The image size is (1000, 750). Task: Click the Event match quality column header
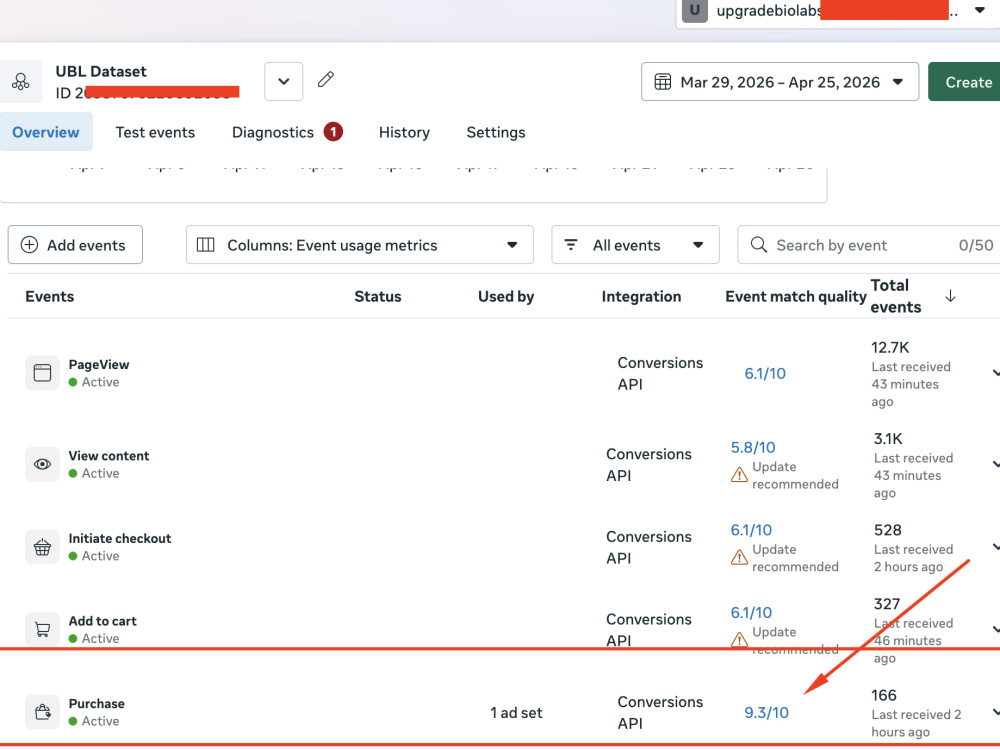tap(796, 296)
